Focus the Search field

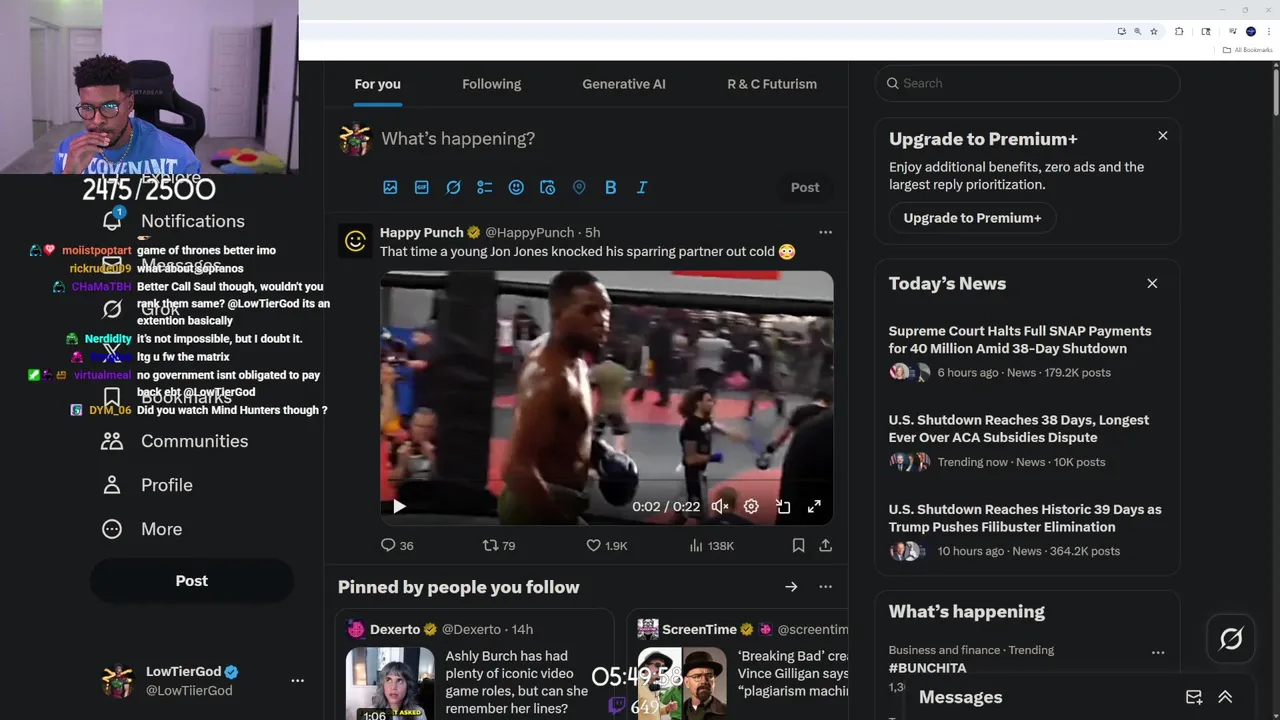coord(1027,83)
